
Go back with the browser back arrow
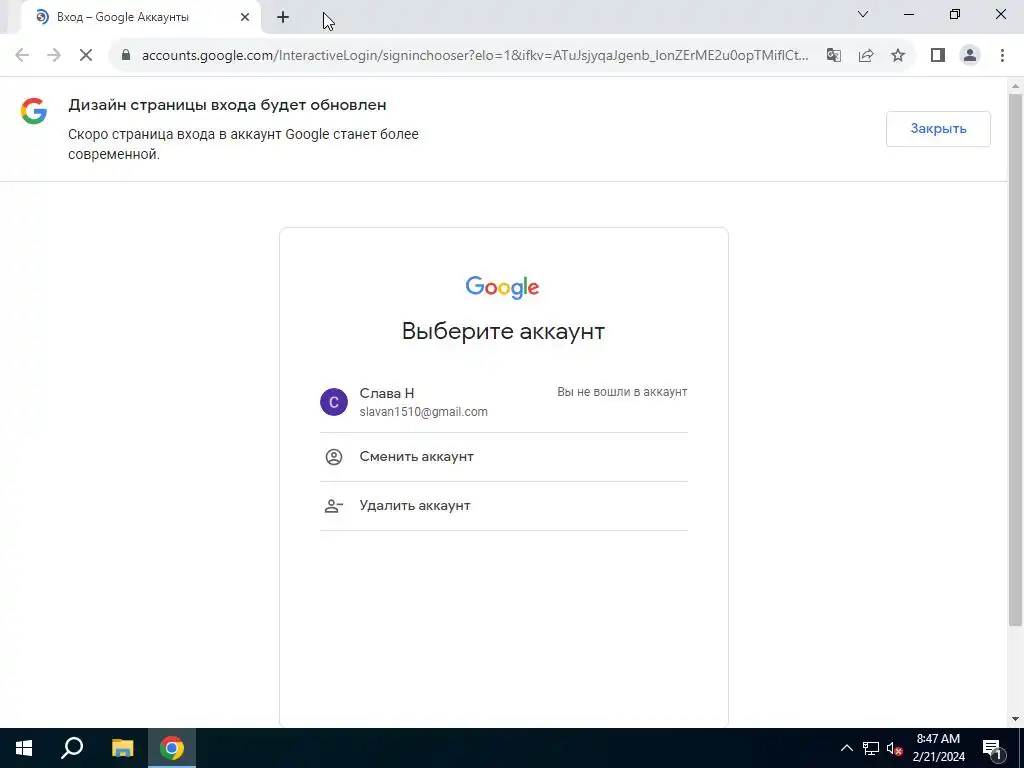pos(22,56)
